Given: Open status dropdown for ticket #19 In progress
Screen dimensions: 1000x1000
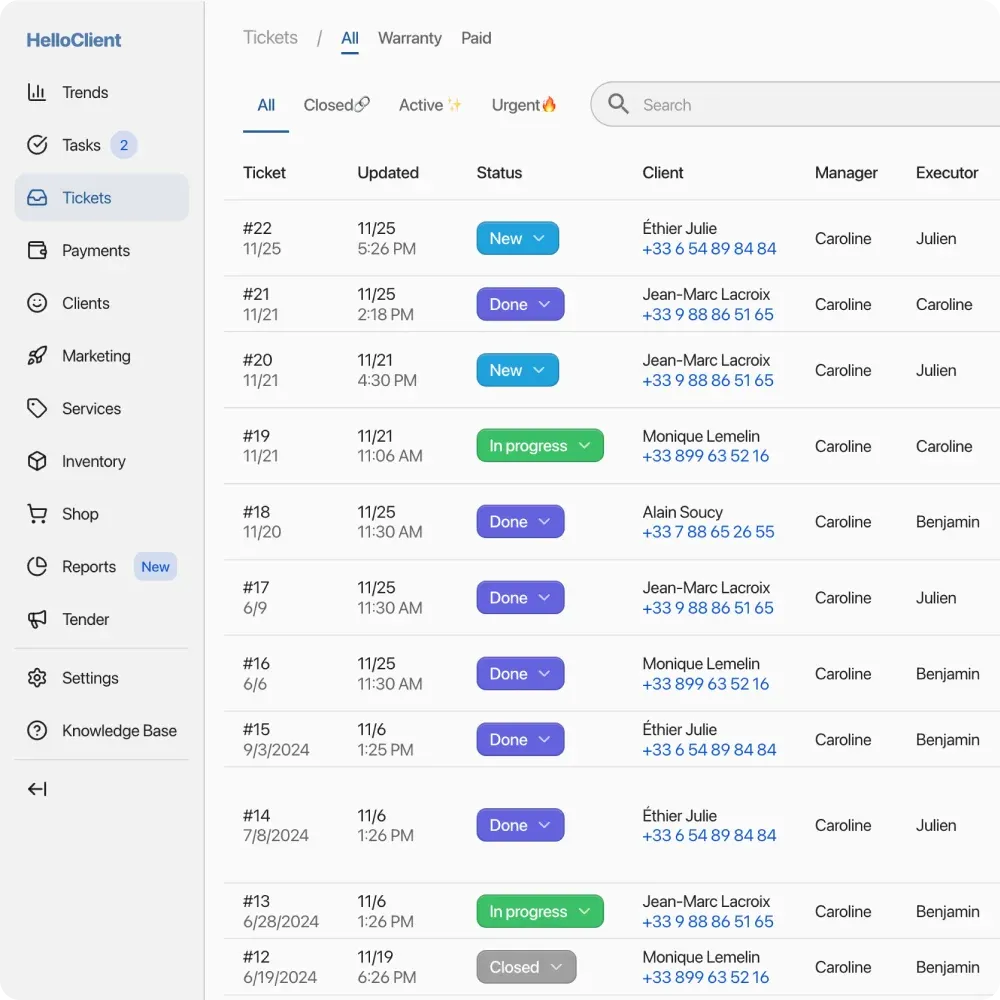Looking at the screenshot, I should pyautogui.click(x=539, y=445).
